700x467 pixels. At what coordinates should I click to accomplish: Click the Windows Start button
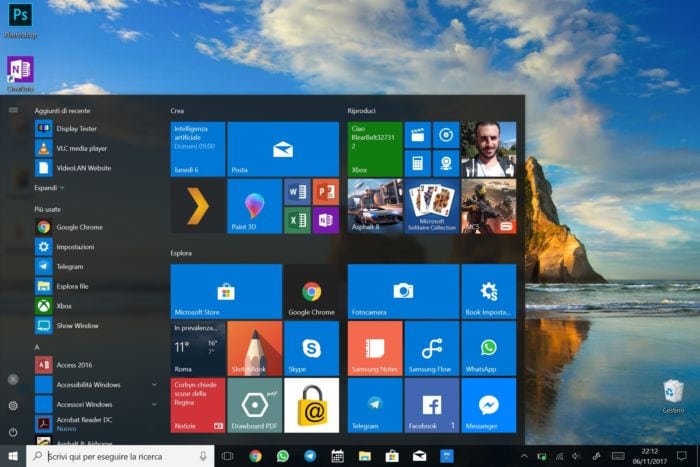click(13, 456)
